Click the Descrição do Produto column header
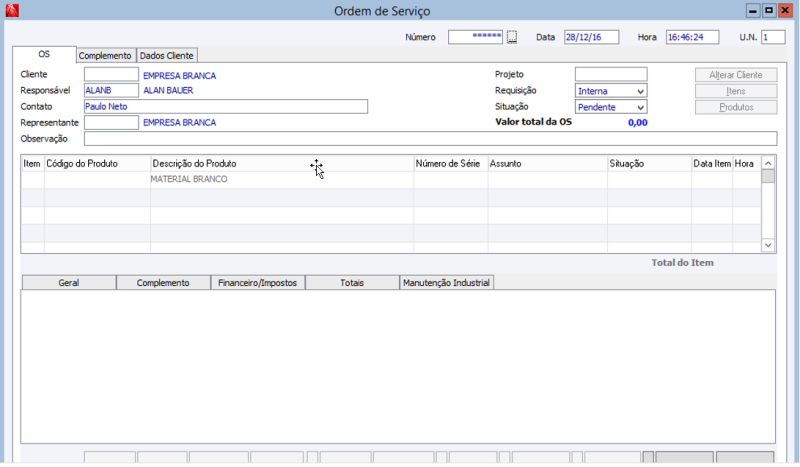800x467 pixels. click(281, 163)
